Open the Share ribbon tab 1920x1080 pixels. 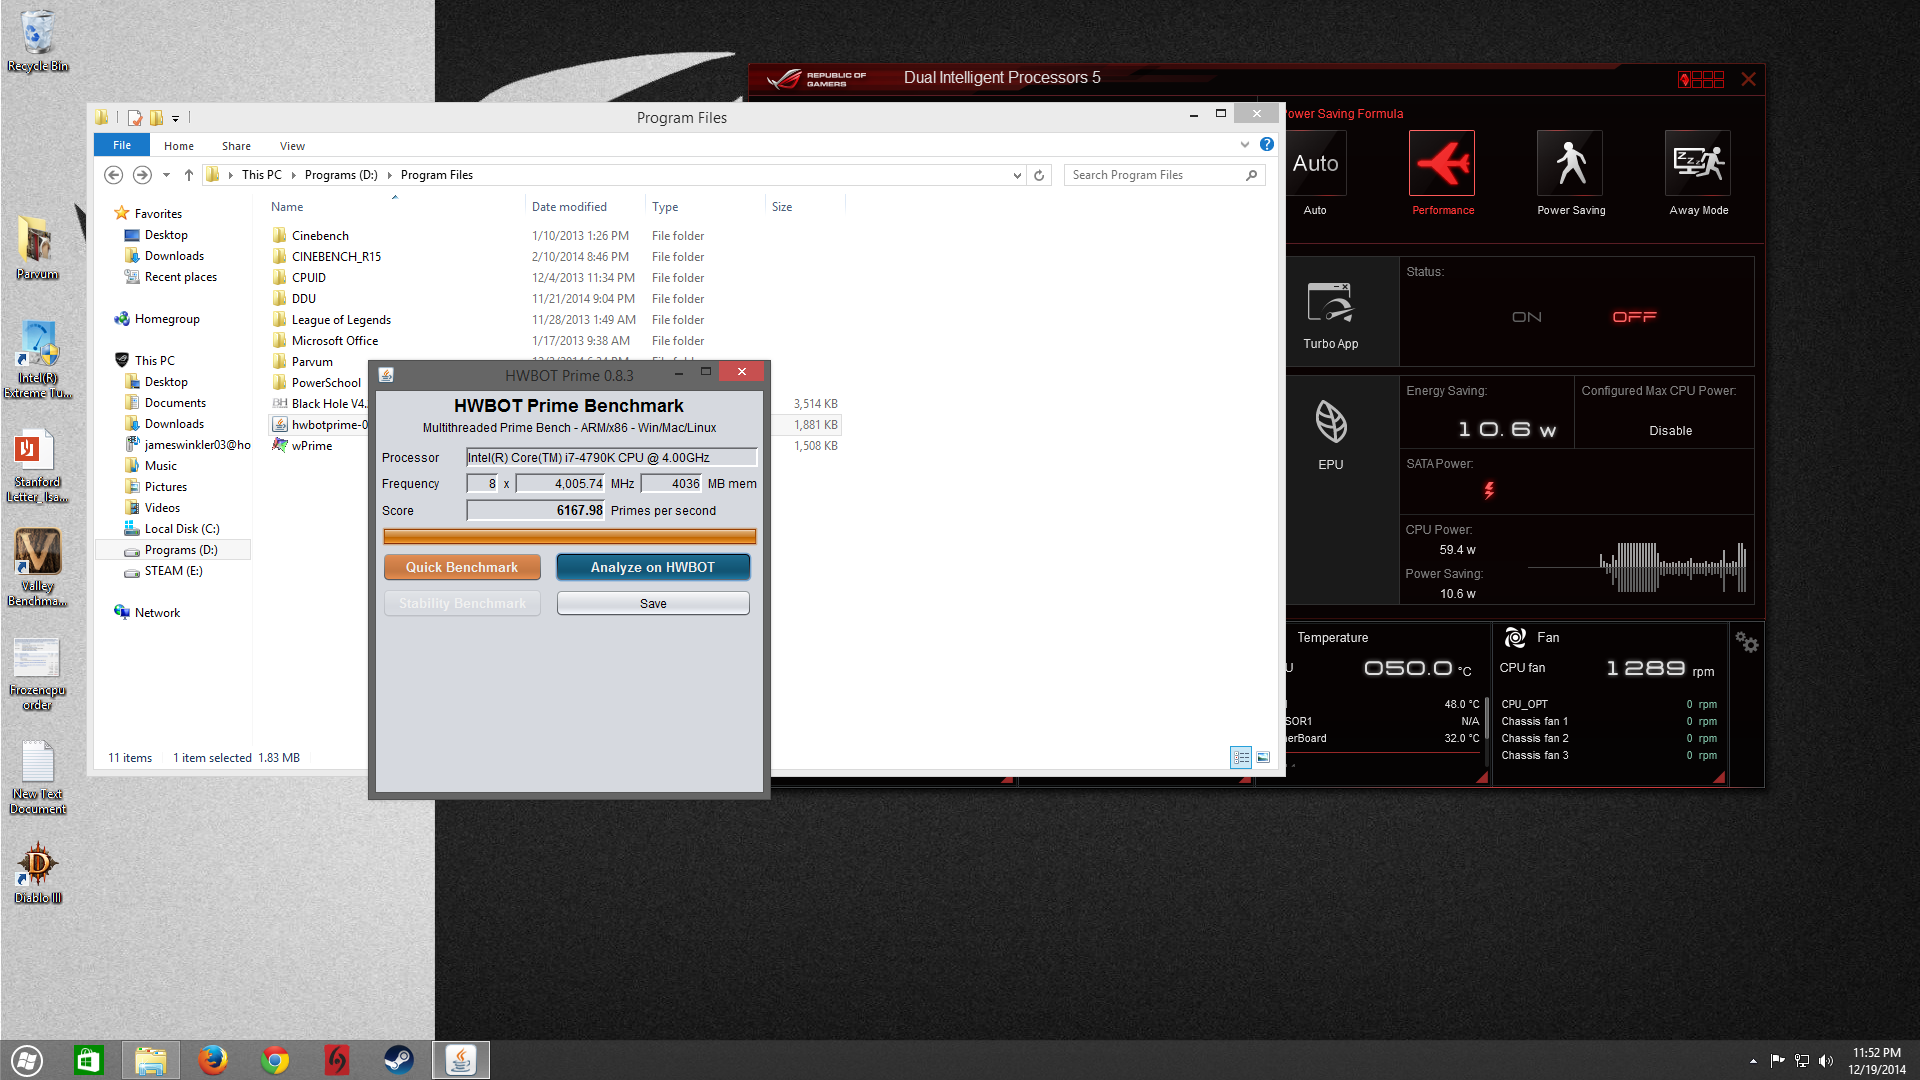click(x=236, y=146)
